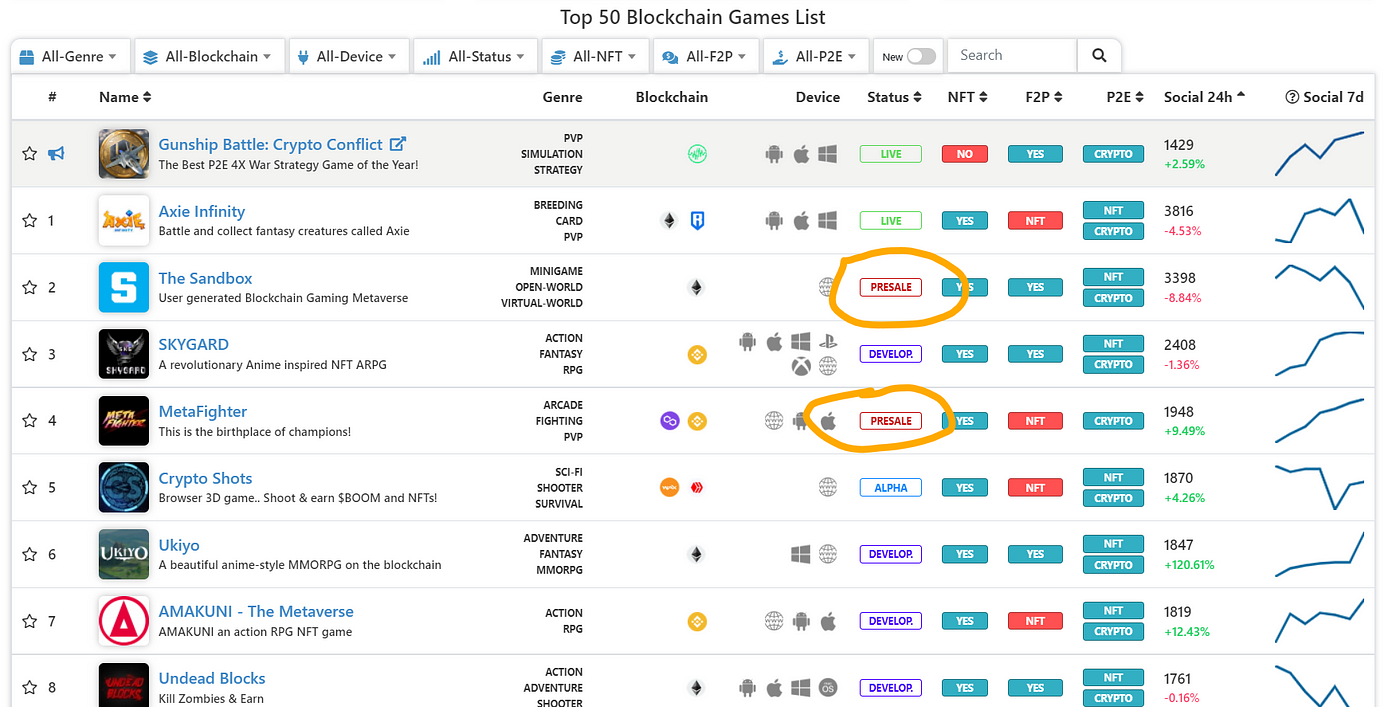Click the web globe icon in Crypto Shots row
The width and height of the screenshot is (1400, 707).
click(x=828, y=488)
